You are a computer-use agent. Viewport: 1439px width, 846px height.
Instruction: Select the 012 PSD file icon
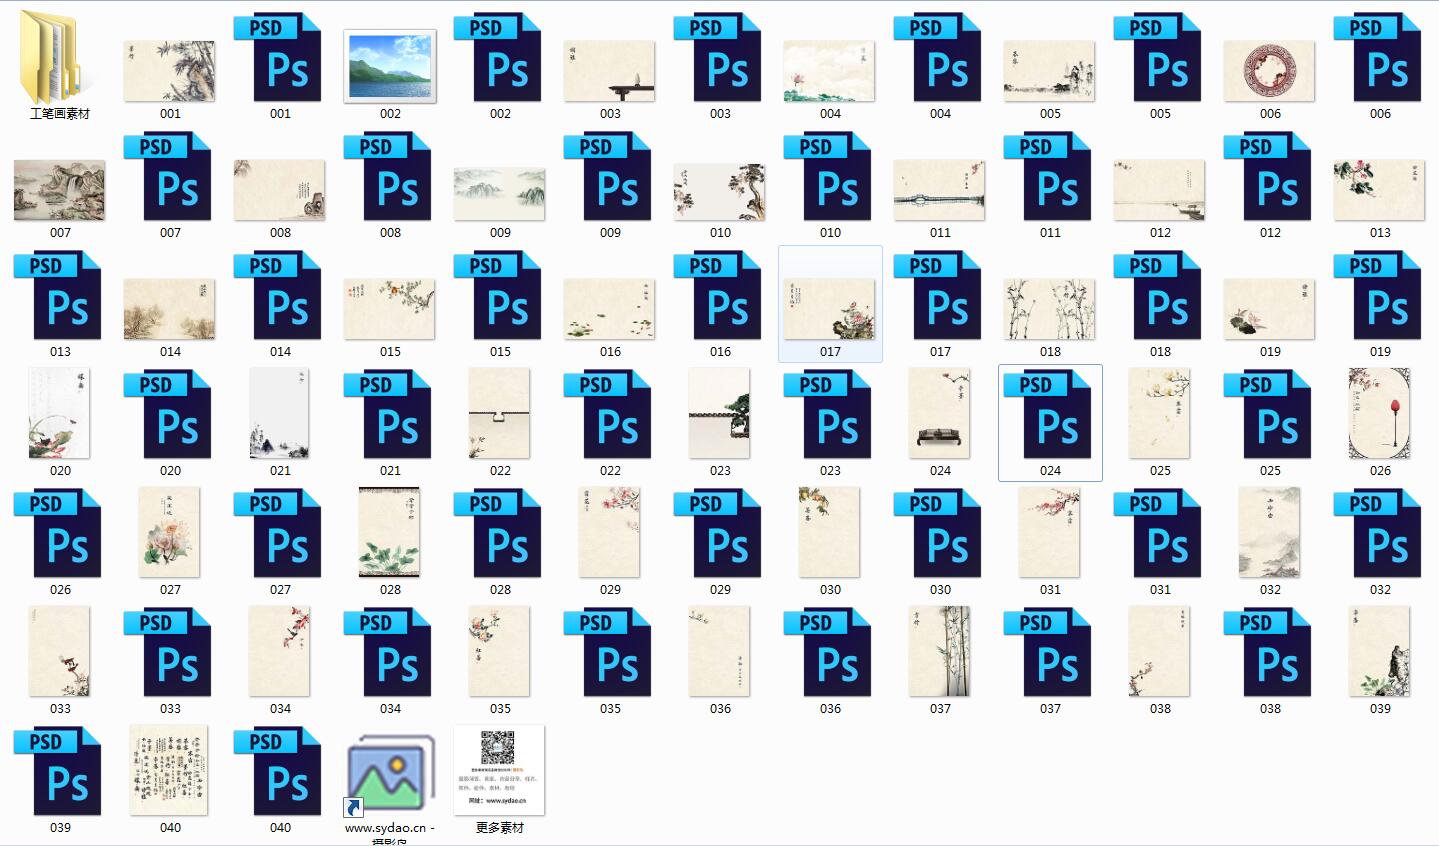(x=1269, y=177)
